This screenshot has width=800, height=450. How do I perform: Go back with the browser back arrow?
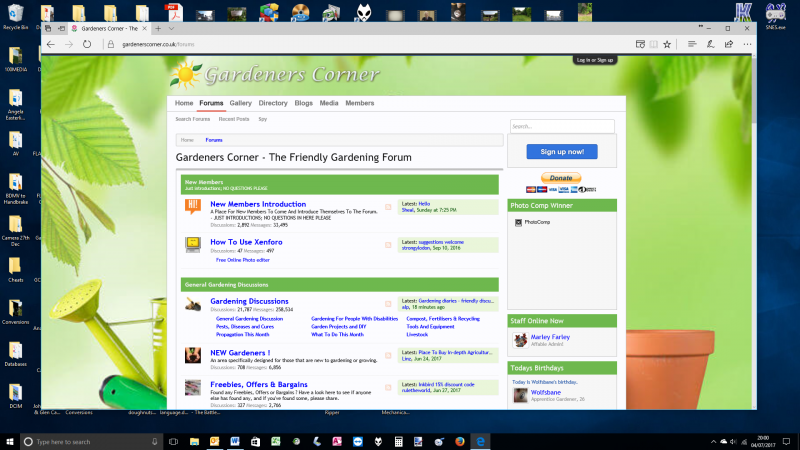click(x=51, y=44)
